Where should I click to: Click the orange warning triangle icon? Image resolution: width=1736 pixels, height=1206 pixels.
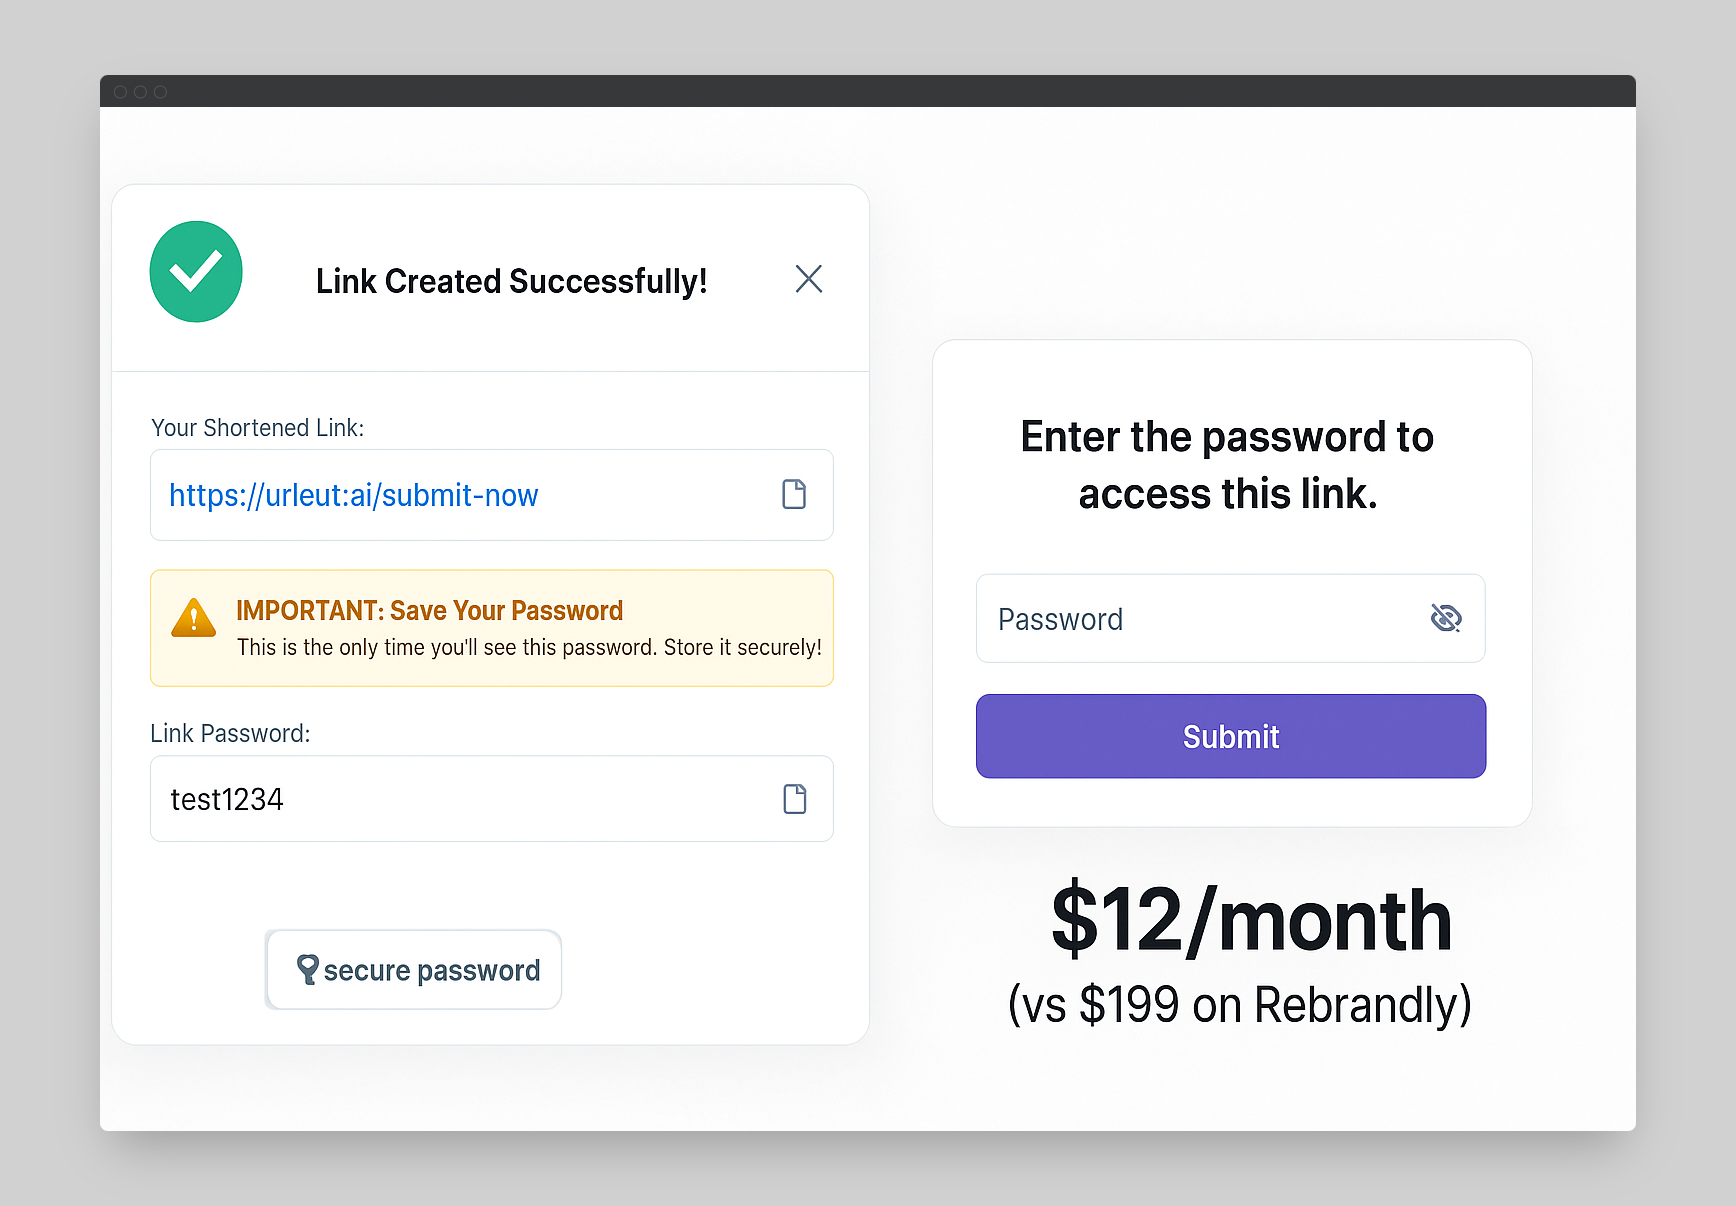tap(194, 619)
